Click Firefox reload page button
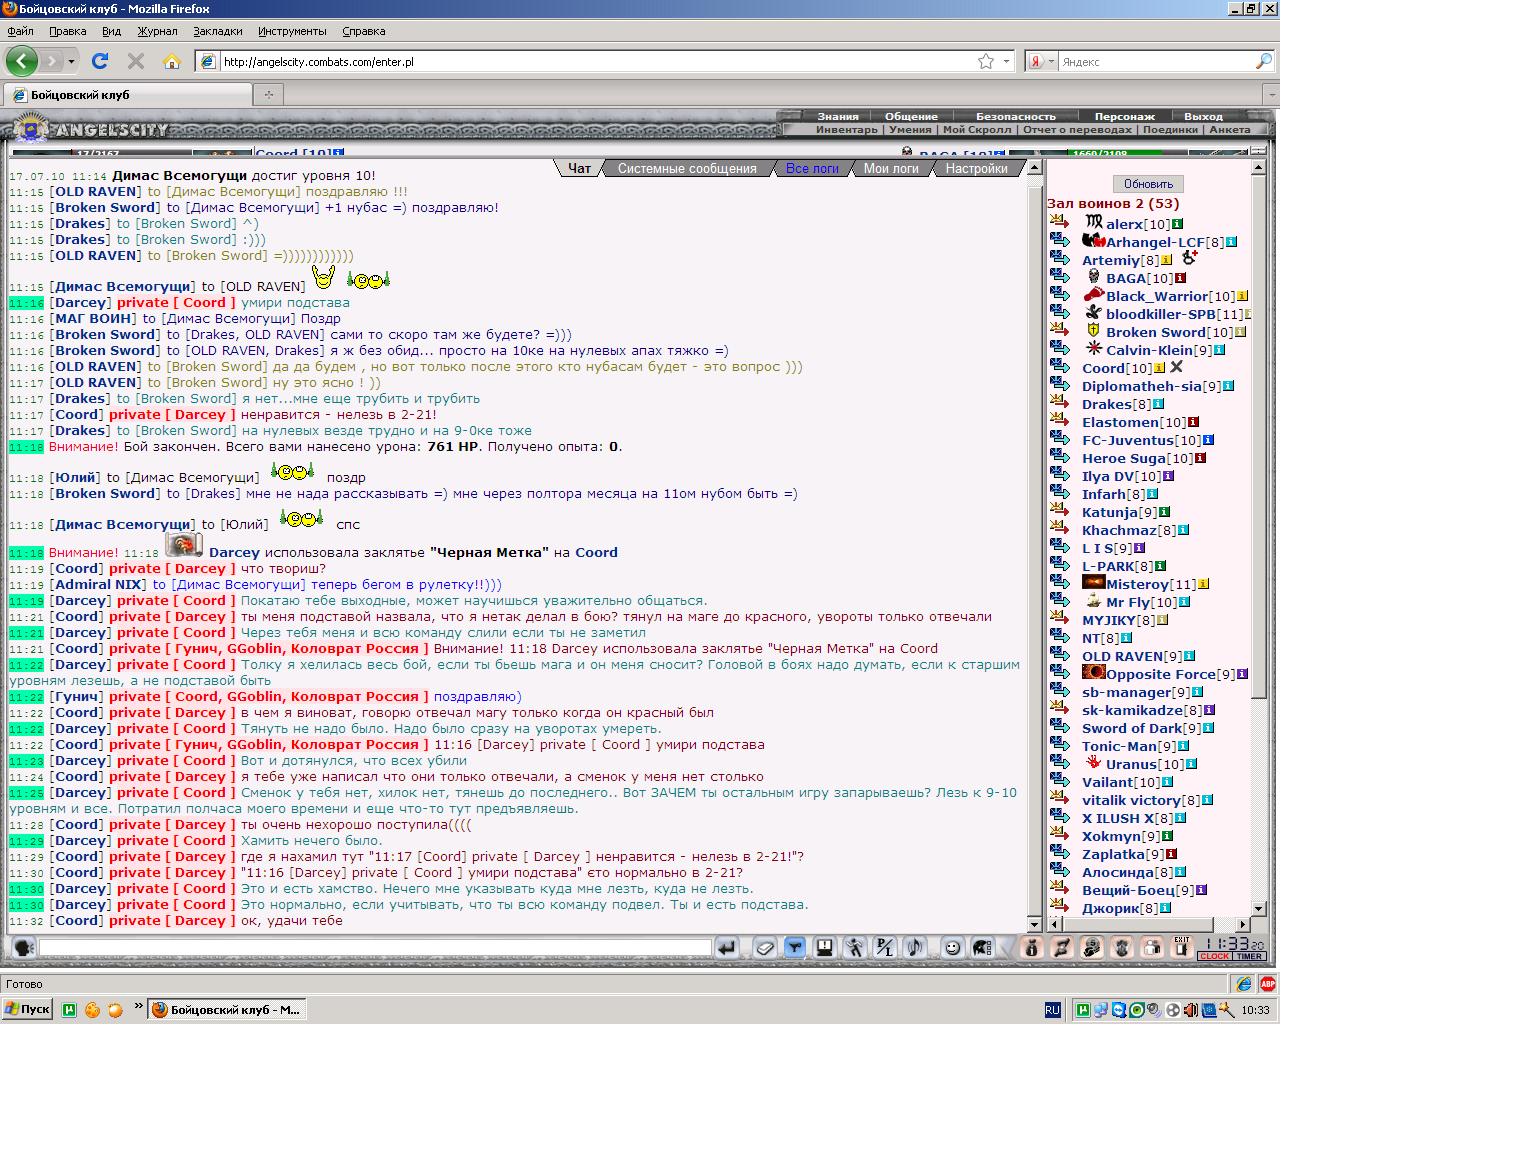Image resolution: width=1536 pixels, height=1152 pixels. pos(100,61)
